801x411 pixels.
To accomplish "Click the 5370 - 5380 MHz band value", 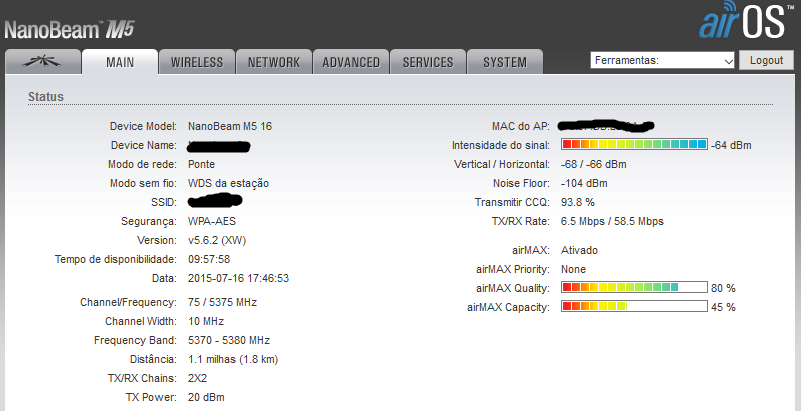I will click(x=229, y=340).
